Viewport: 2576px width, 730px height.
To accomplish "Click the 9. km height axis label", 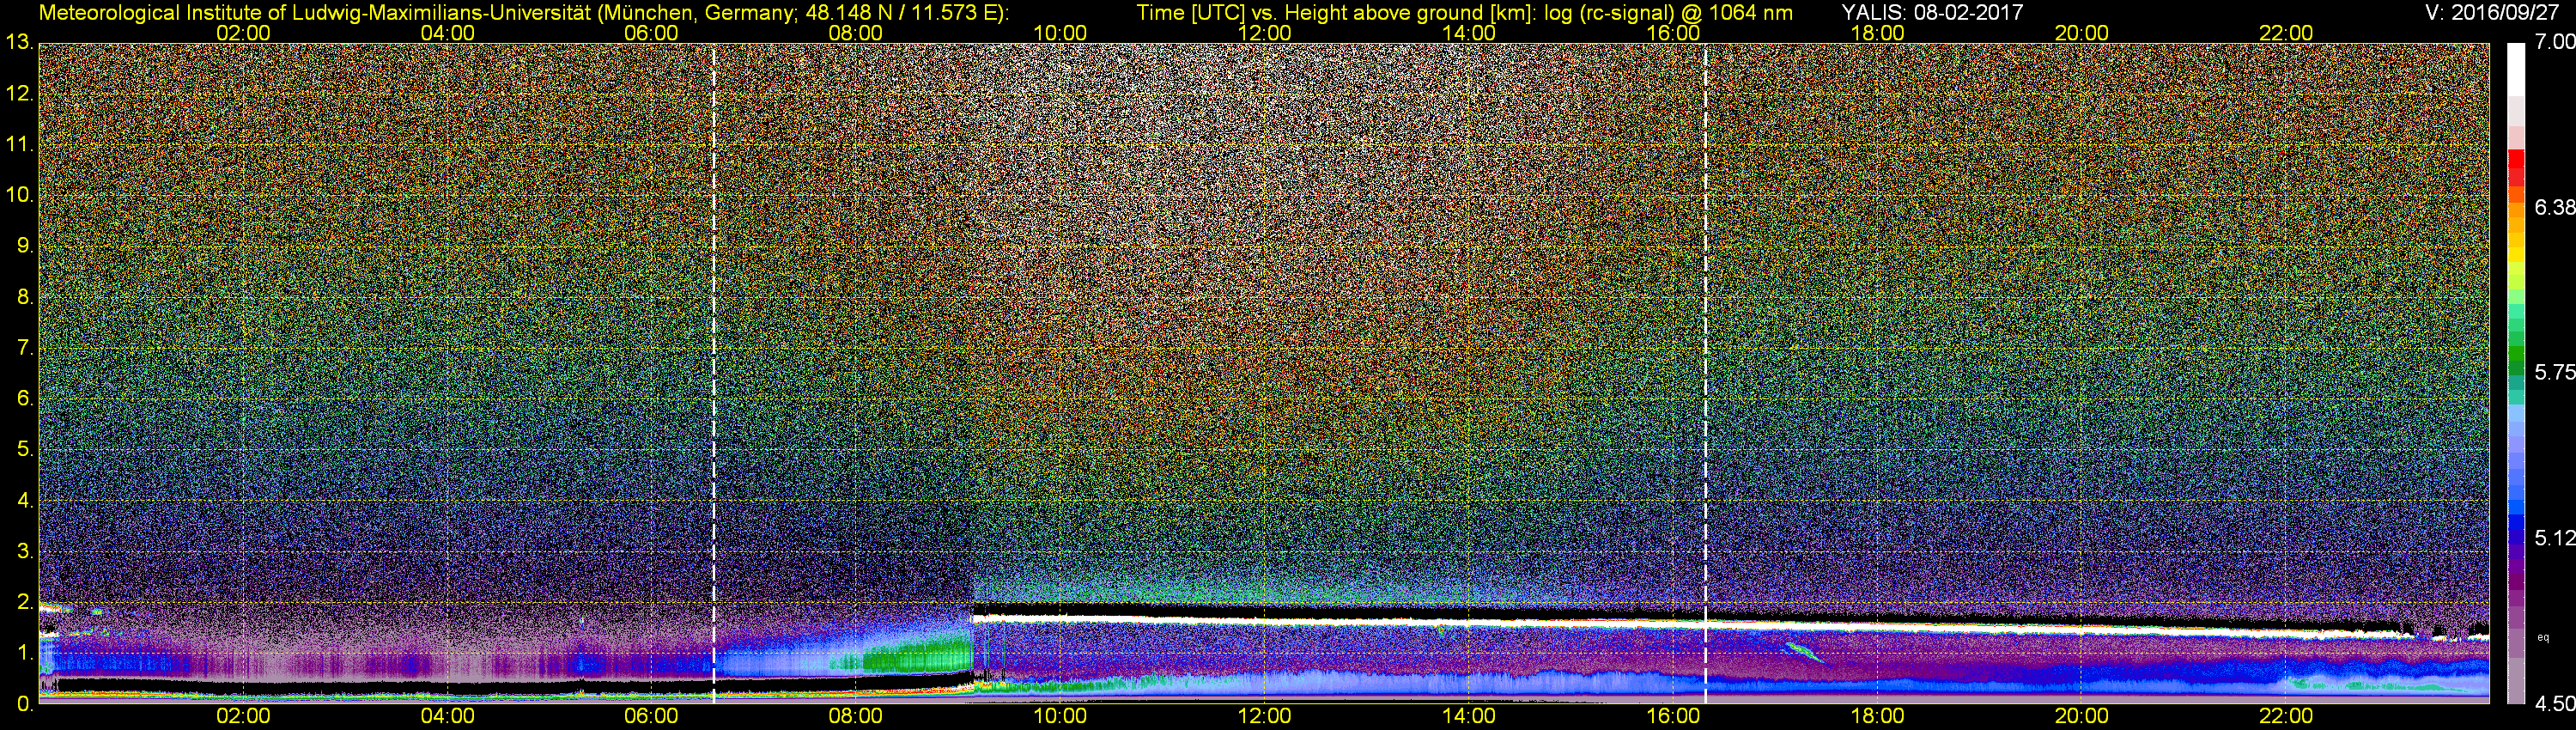I will pyautogui.click(x=24, y=246).
